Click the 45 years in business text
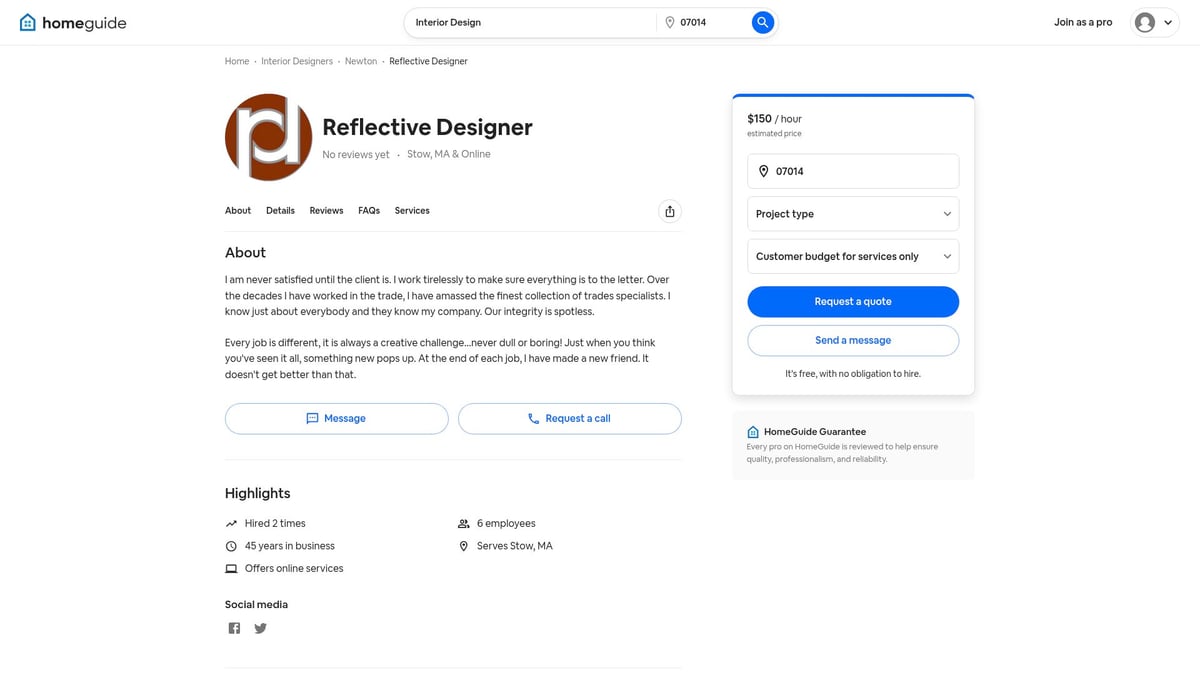The width and height of the screenshot is (1200, 675). pos(290,546)
